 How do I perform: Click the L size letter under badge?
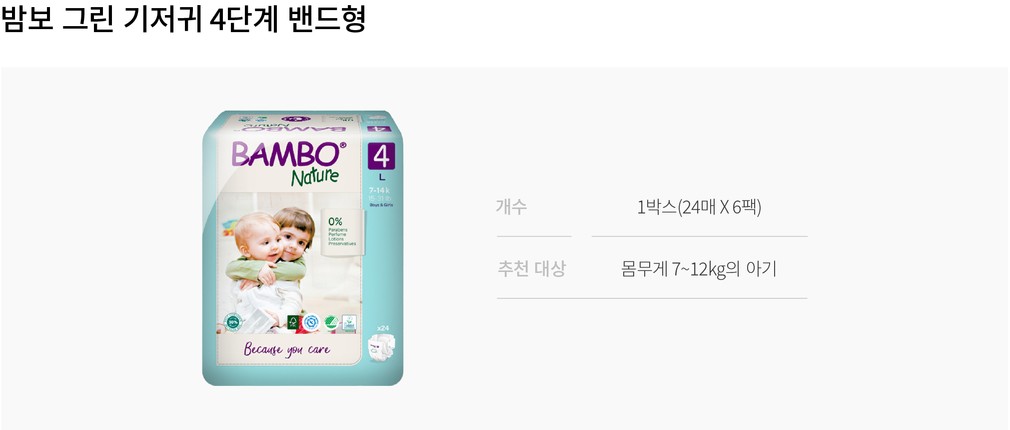point(381,176)
